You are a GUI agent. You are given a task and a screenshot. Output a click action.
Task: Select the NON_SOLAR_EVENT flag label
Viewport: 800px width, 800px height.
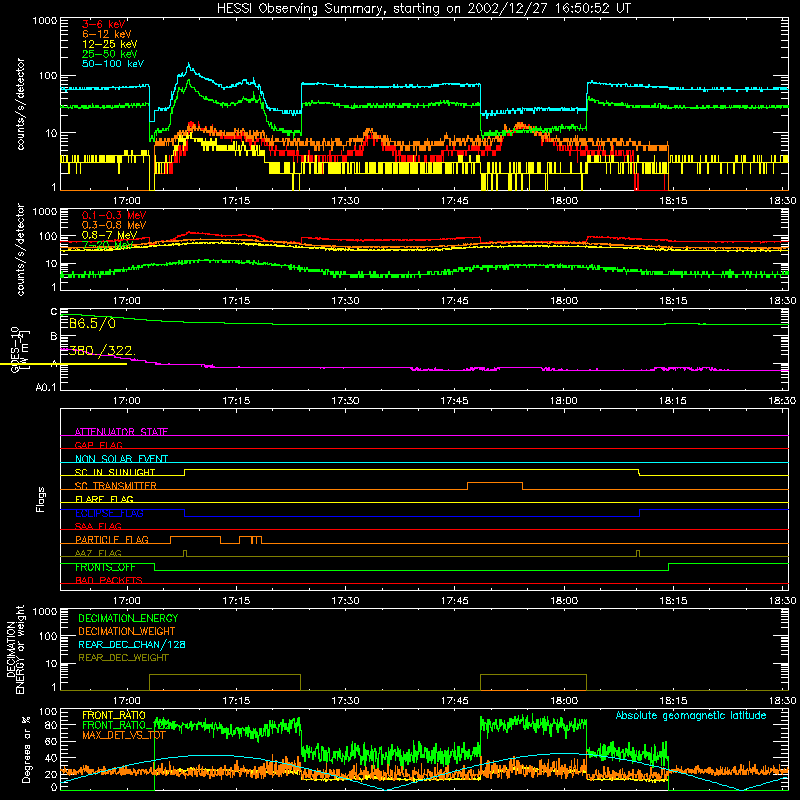pyautogui.click(x=121, y=459)
